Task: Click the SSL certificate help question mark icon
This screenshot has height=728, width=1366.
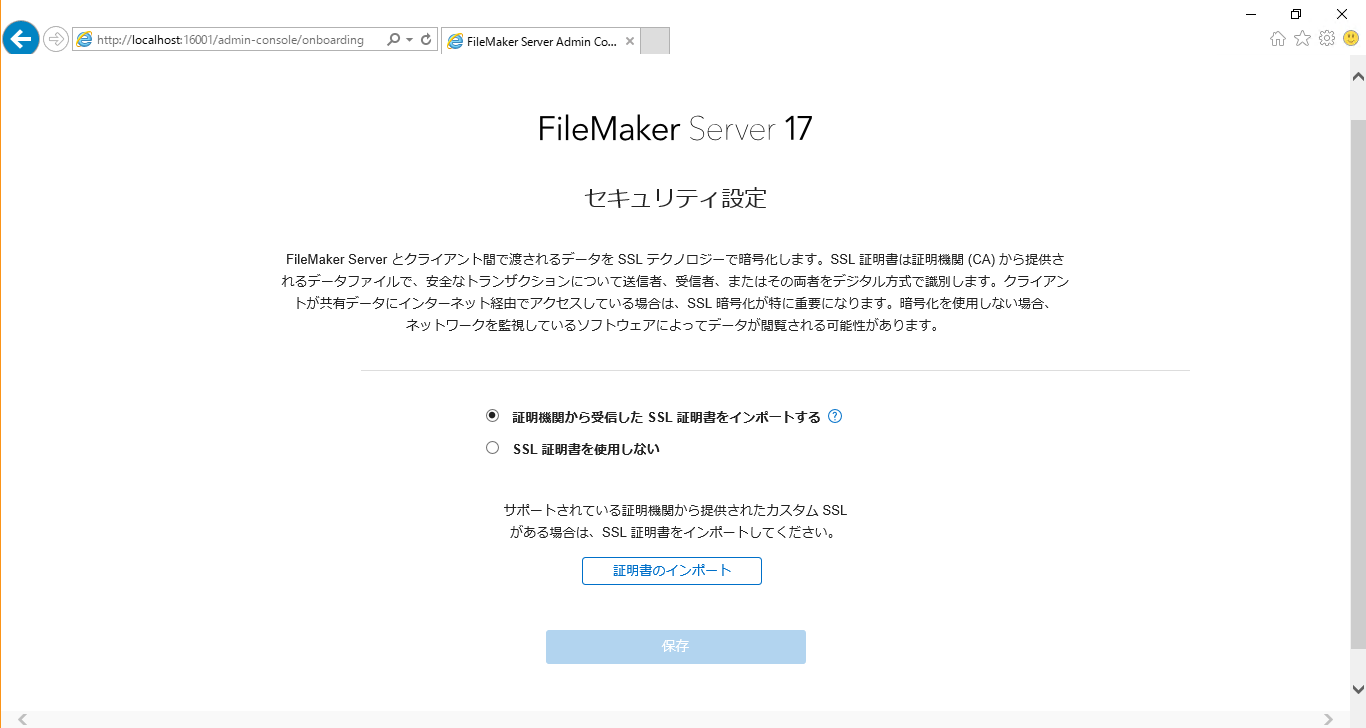Action: coord(835,416)
